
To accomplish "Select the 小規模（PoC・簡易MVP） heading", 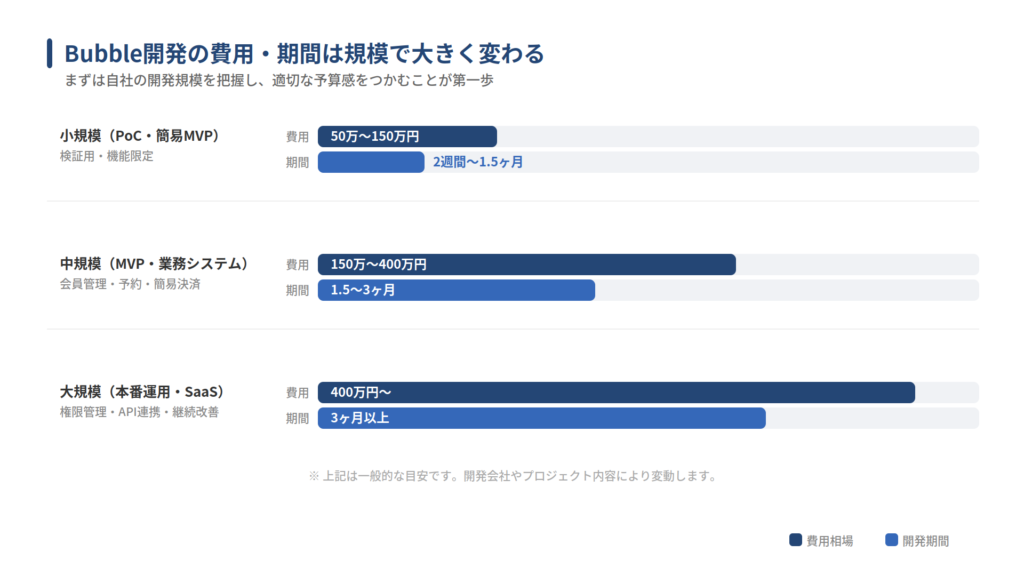I will pos(139,135).
